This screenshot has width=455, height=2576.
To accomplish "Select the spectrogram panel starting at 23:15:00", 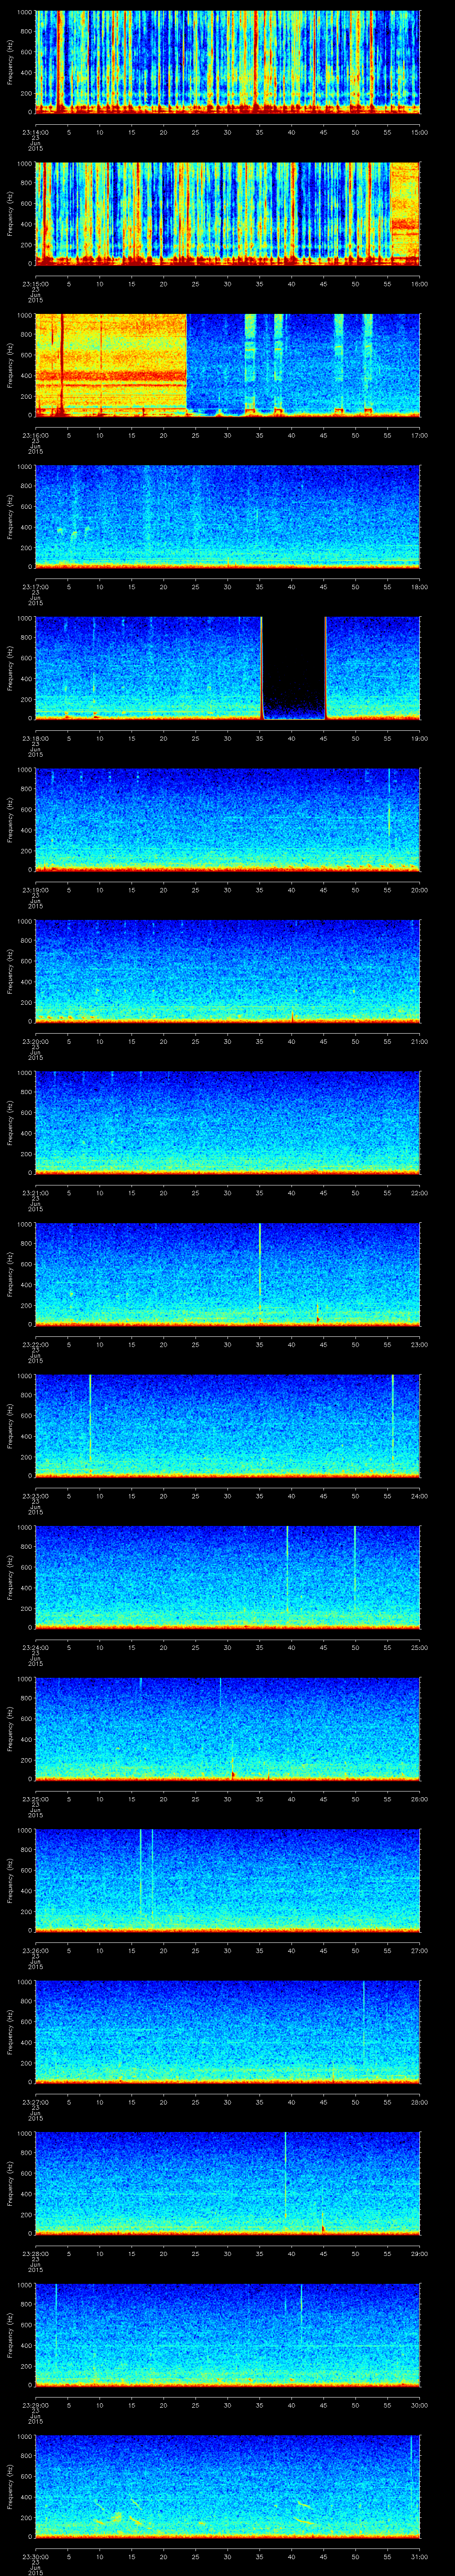I will pyautogui.click(x=227, y=214).
